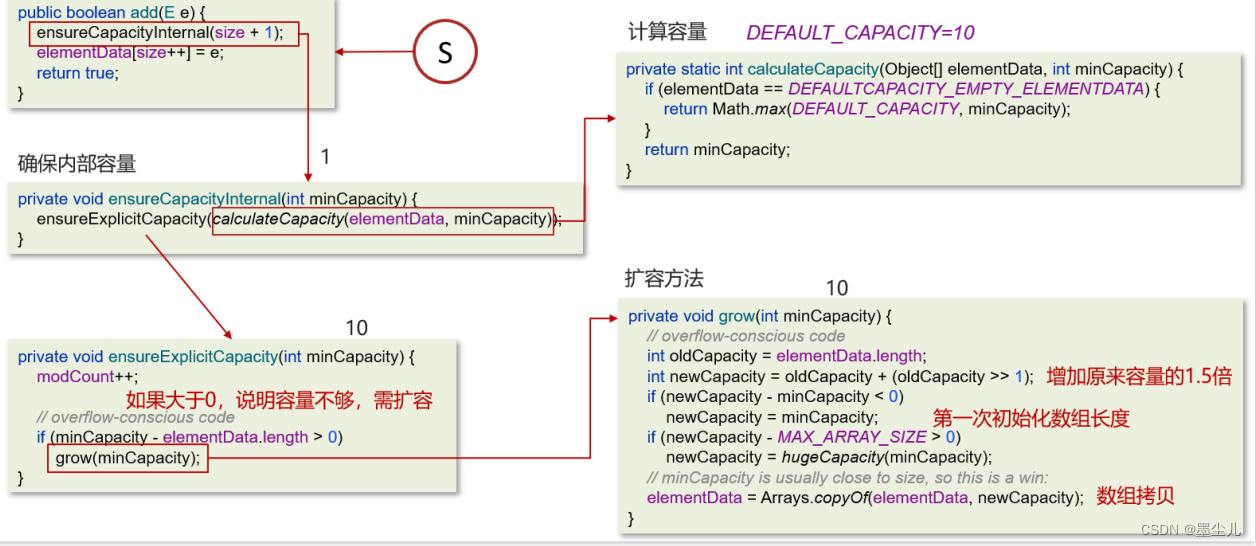Click the "ensureCapacityInternal(size + 1);" call line
The width and height of the screenshot is (1256, 546).
tap(160, 33)
